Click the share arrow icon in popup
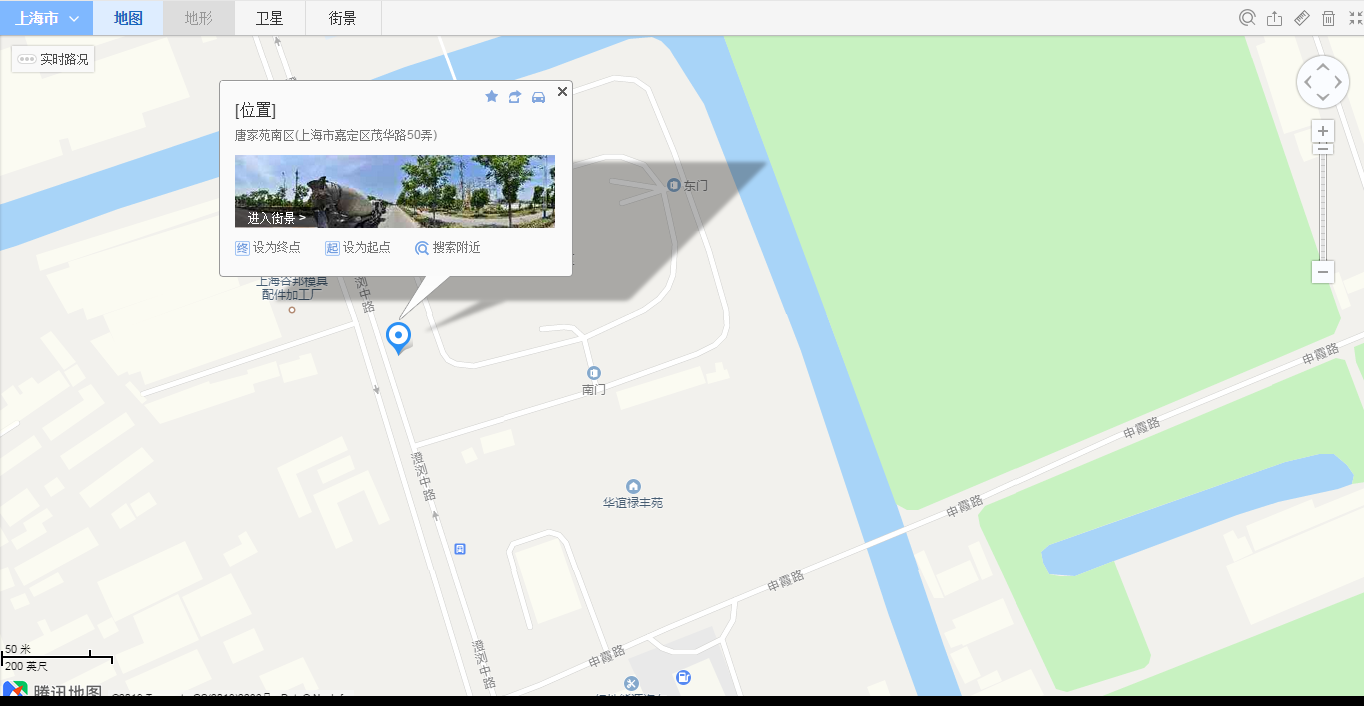 click(515, 96)
